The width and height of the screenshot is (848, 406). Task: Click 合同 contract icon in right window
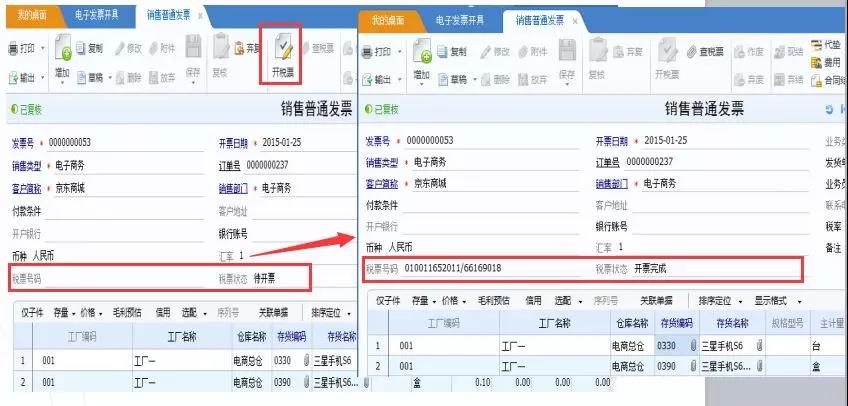pyautogui.click(x=816, y=81)
